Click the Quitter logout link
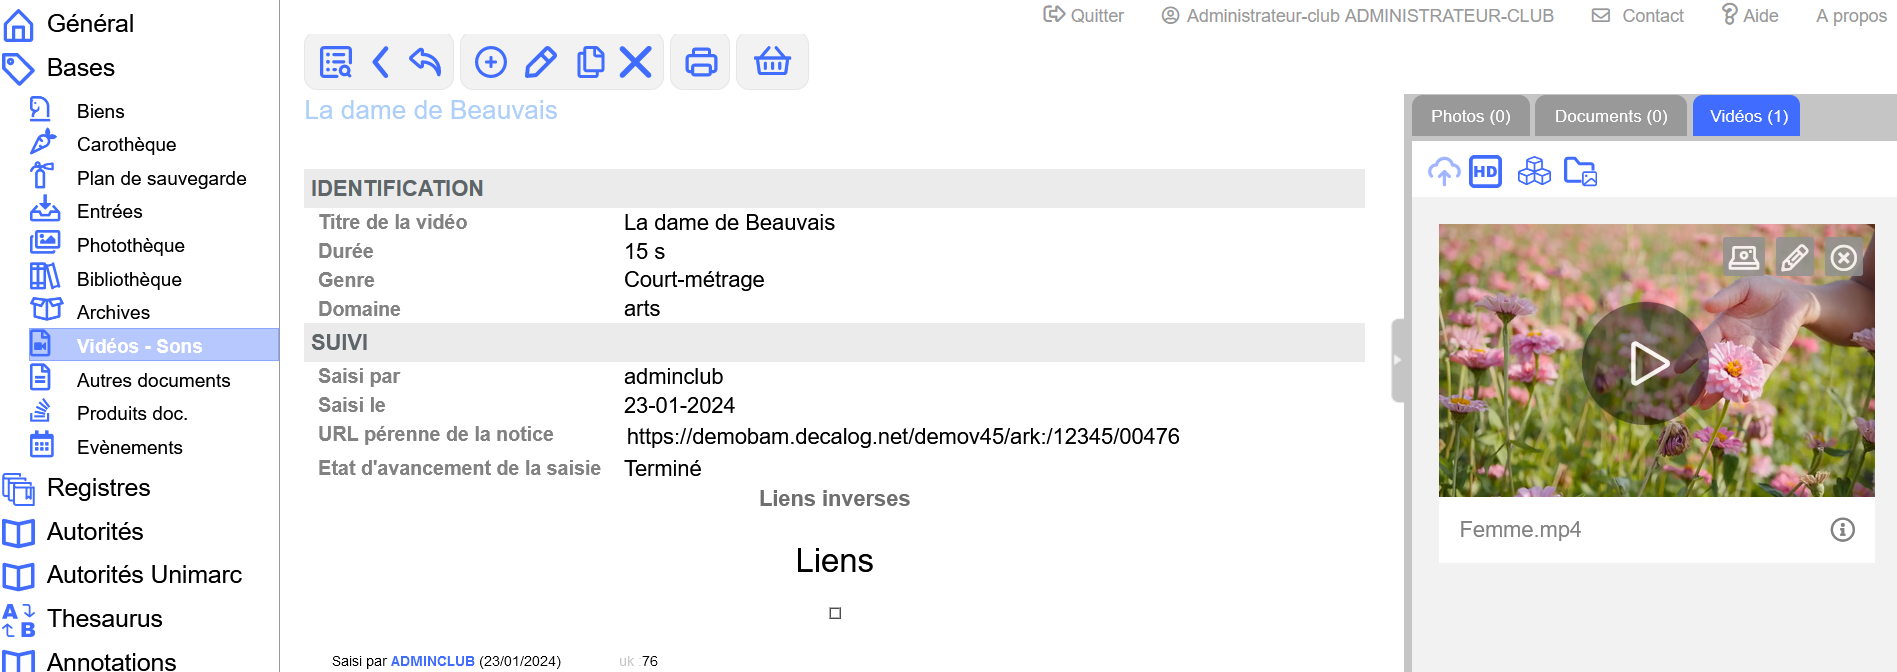Screen dimensions: 1897x672 click(x=1083, y=15)
